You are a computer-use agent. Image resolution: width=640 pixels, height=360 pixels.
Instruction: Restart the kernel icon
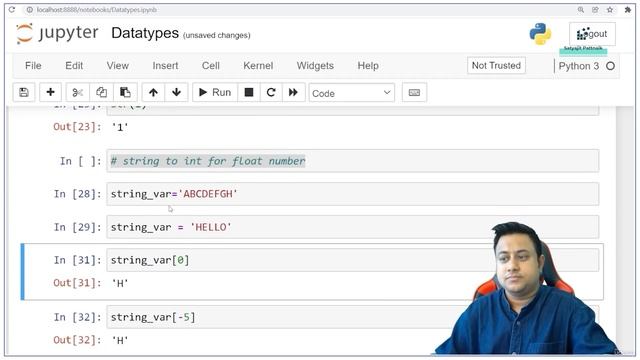(271, 93)
